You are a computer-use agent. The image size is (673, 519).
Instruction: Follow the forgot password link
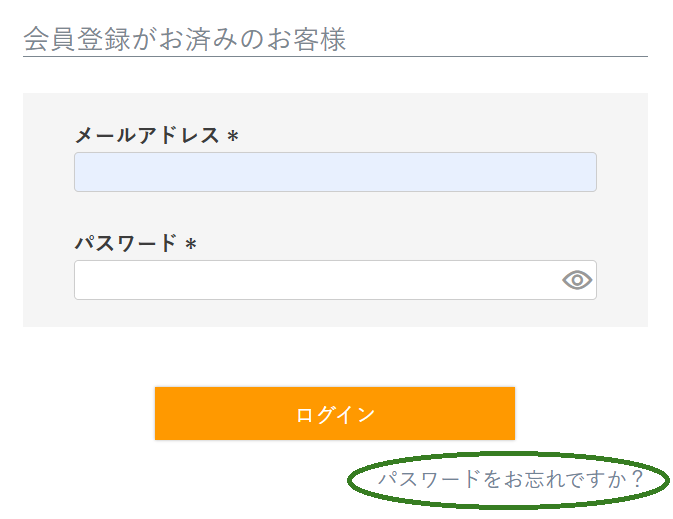point(510,480)
